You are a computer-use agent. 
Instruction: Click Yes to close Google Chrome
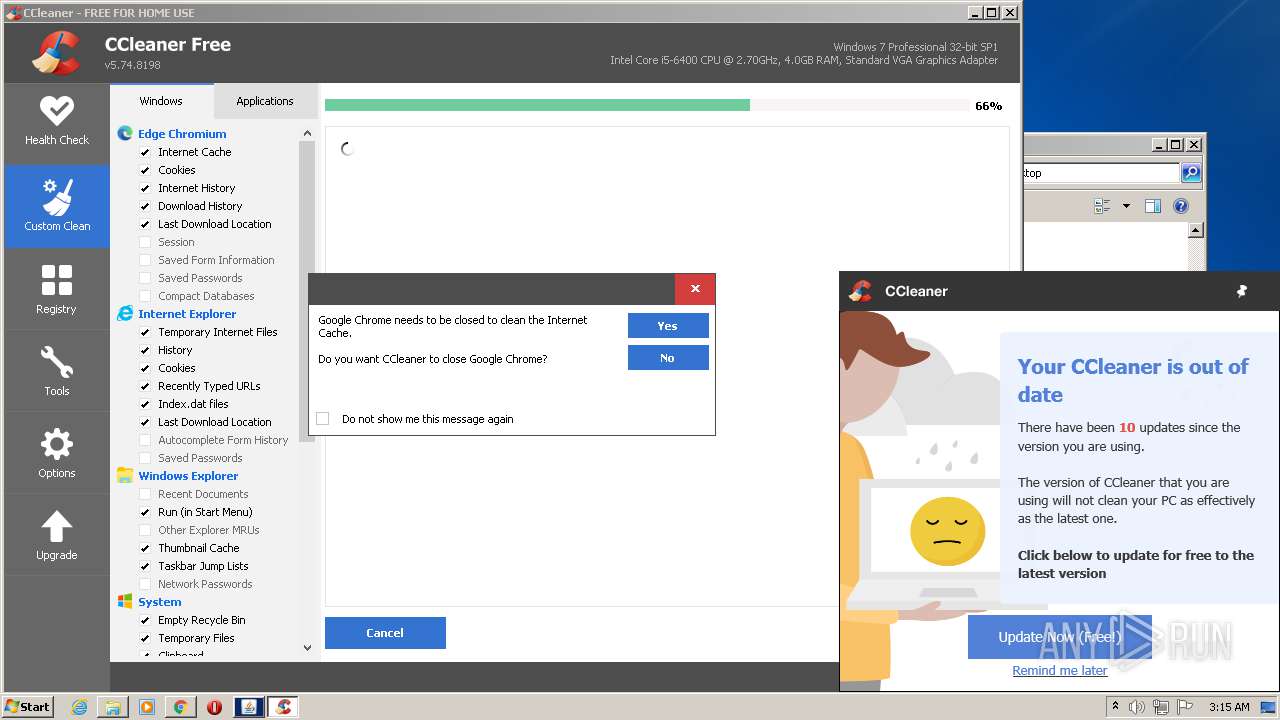pyautogui.click(x=668, y=326)
